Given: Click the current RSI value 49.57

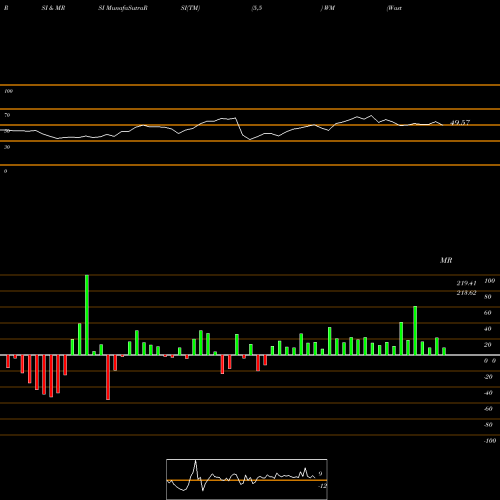Looking at the screenshot, I should pyautogui.click(x=460, y=122).
